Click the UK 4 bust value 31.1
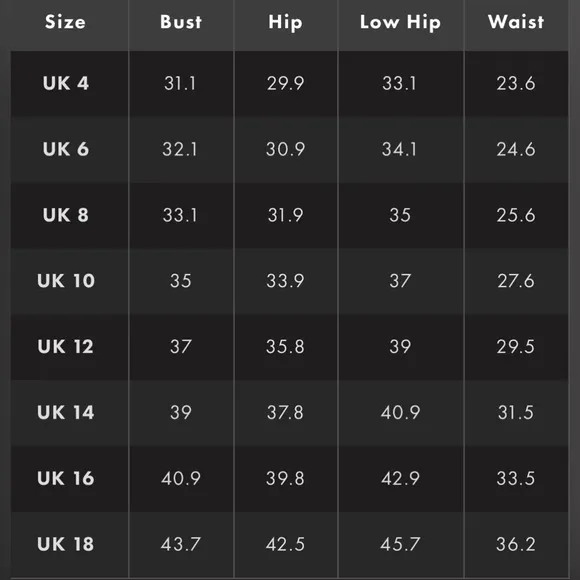Viewport: 580px width, 580px height. tap(180, 83)
